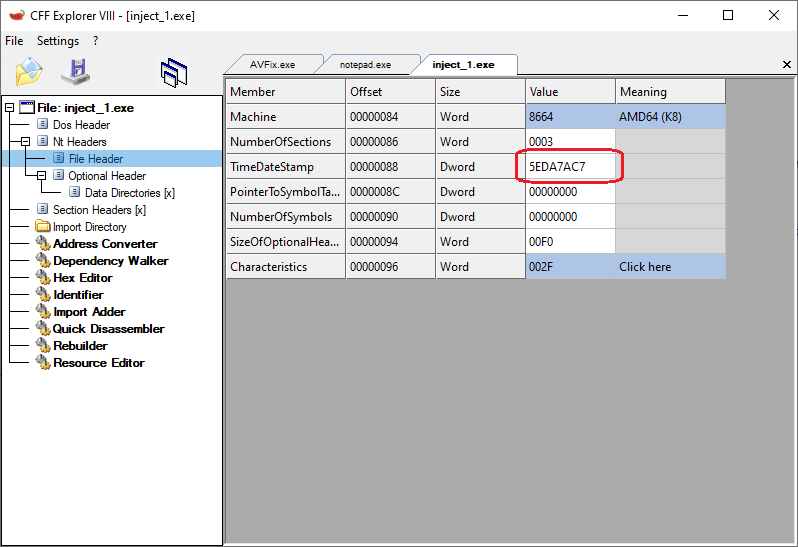
Task: Collapse the File: inject_1.exe root node
Action: tap(9, 107)
